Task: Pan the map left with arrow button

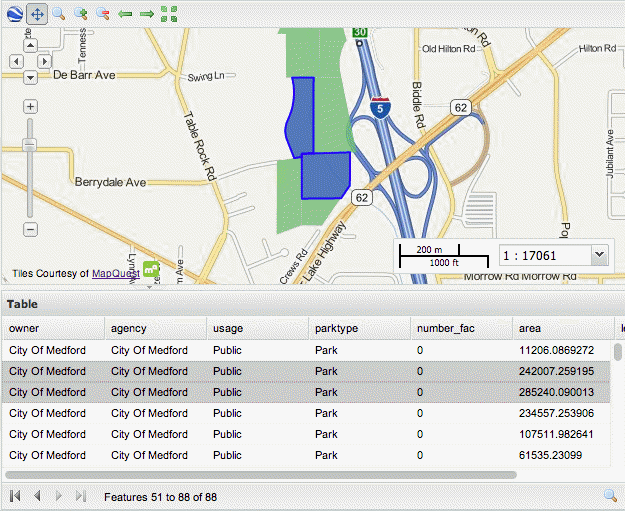Action: [16, 61]
